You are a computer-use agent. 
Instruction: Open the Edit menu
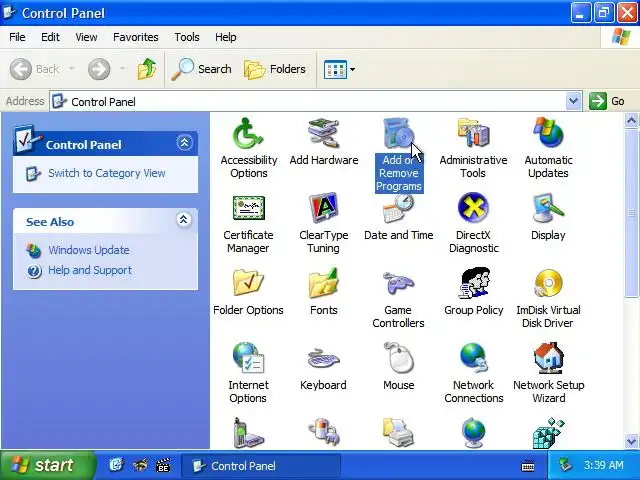point(50,37)
